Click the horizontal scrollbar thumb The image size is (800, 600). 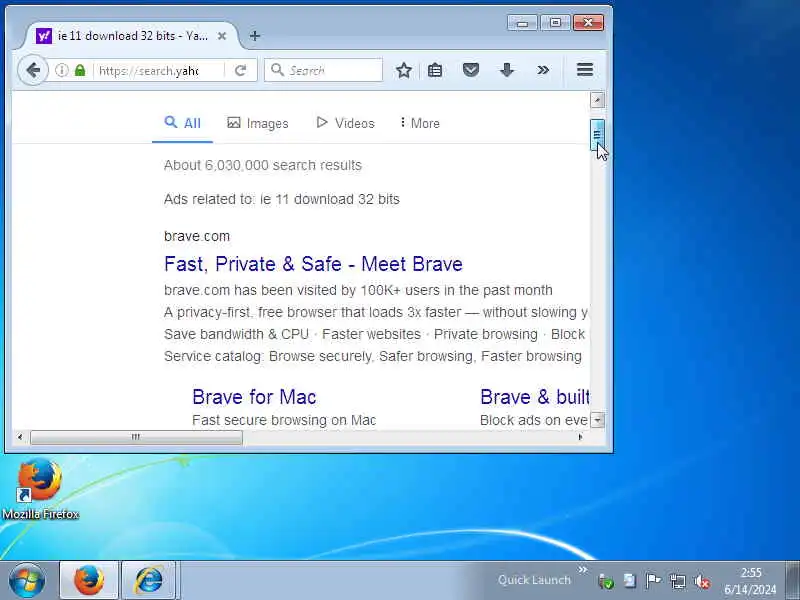pos(136,437)
